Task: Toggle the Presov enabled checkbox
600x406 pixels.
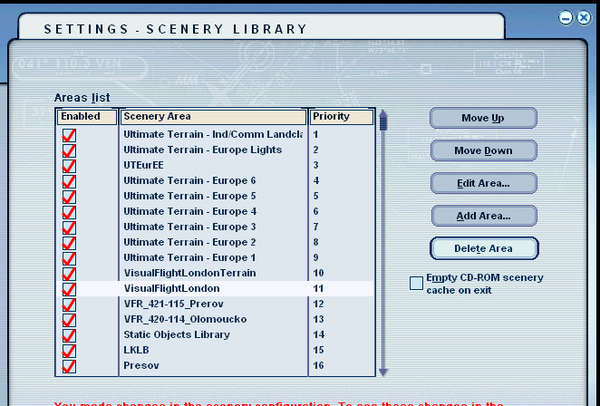Action: [69, 366]
